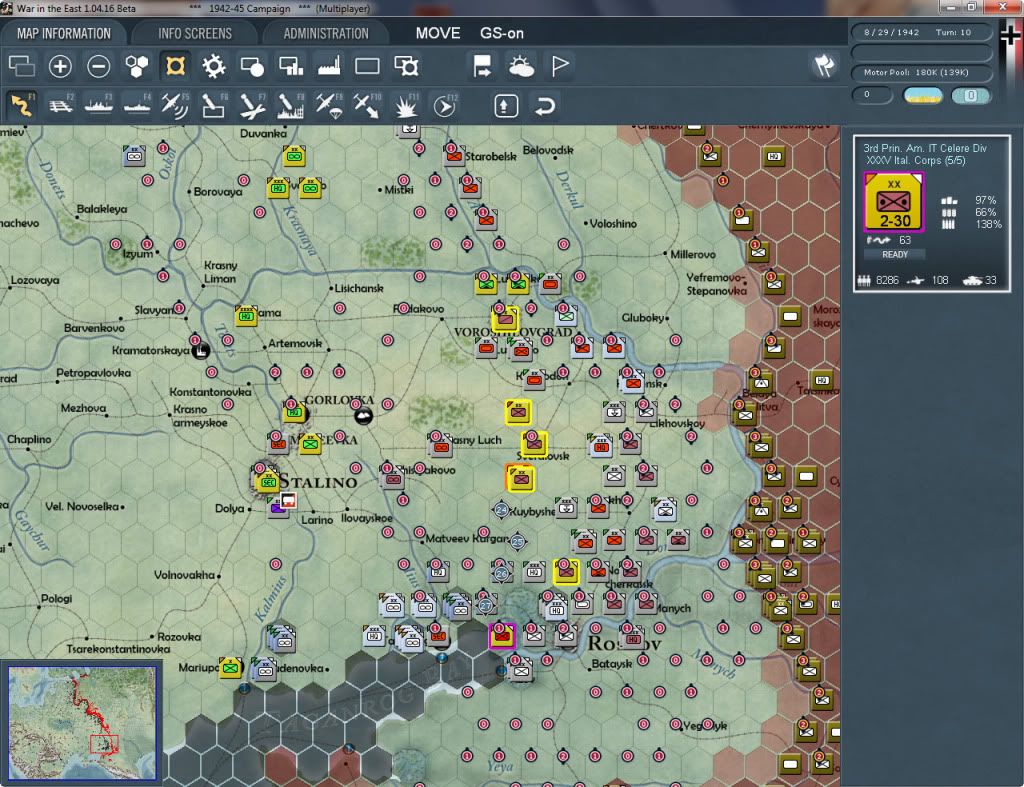The width and height of the screenshot is (1024, 787).
Task: Select the F10 air transfer mode icon
Action: (367, 105)
